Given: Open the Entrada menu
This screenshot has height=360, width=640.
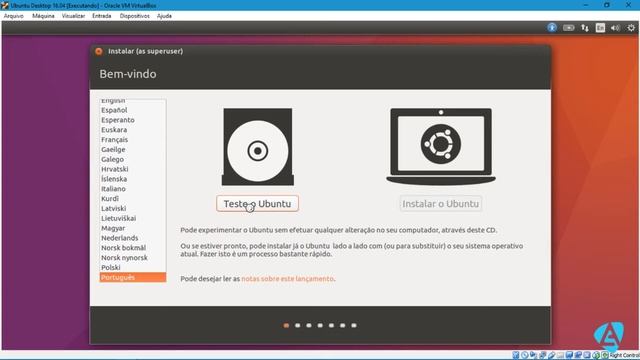Looking at the screenshot, I should (102, 16).
